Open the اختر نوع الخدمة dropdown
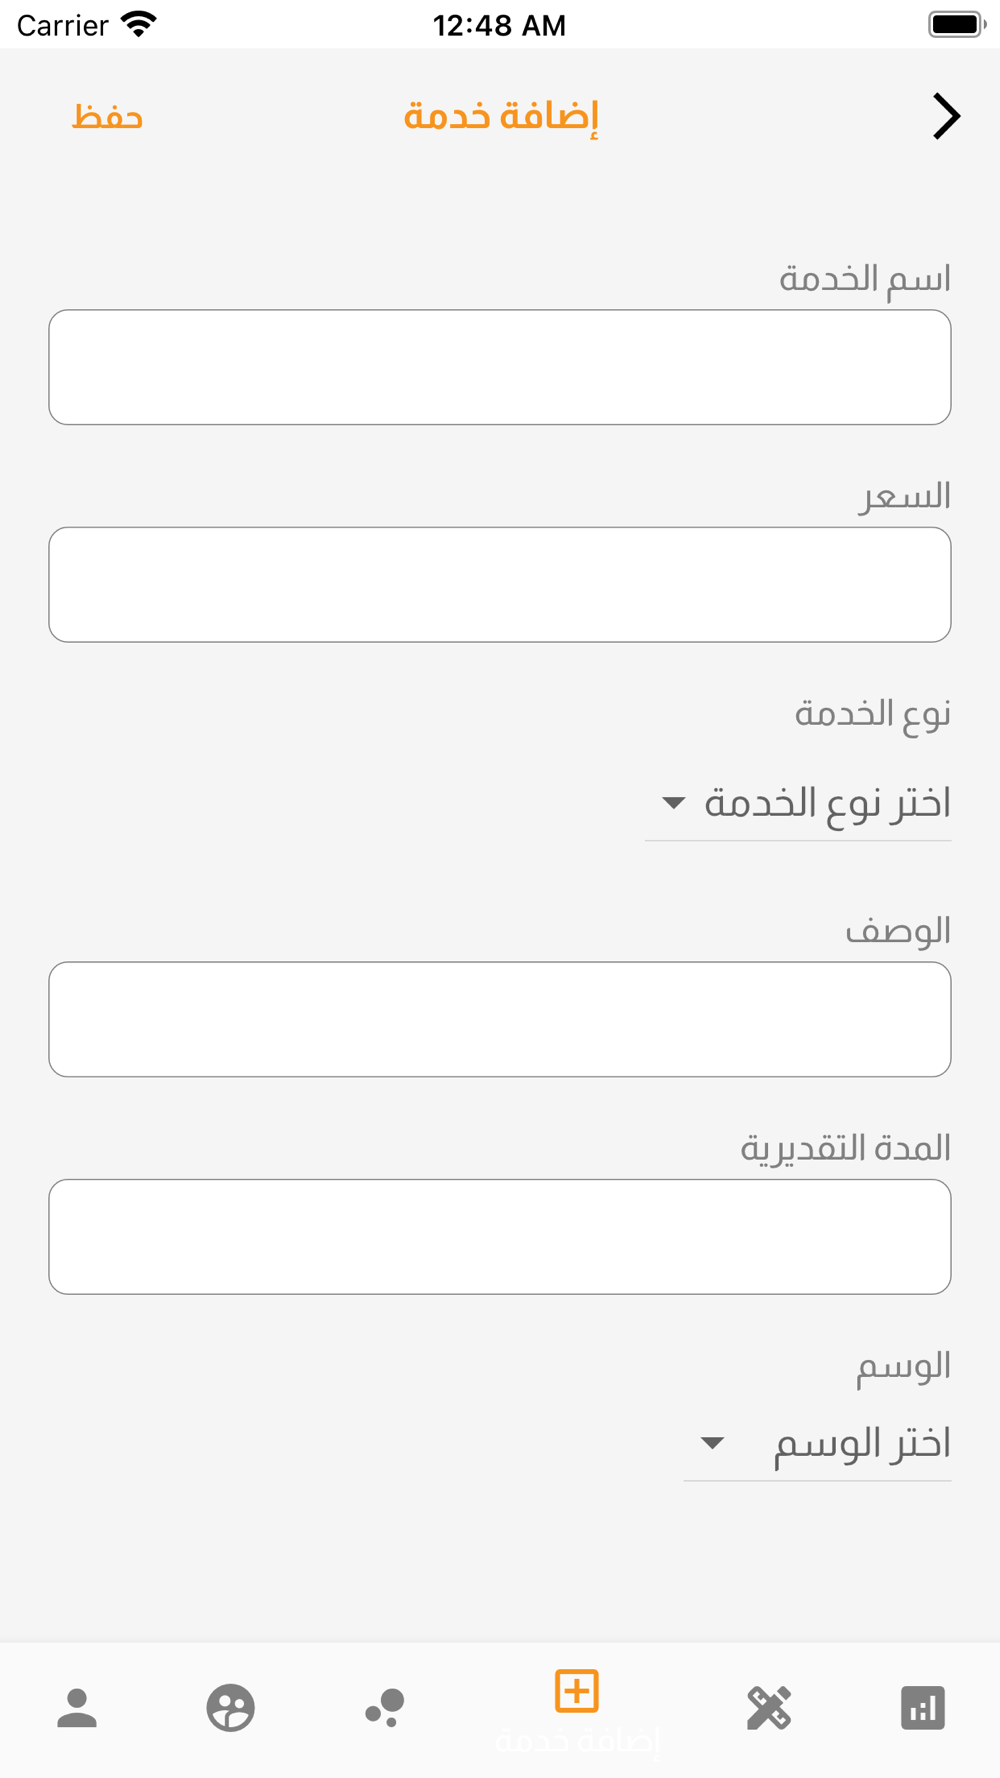Viewport: 1000px width, 1778px height. [x=798, y=803]
